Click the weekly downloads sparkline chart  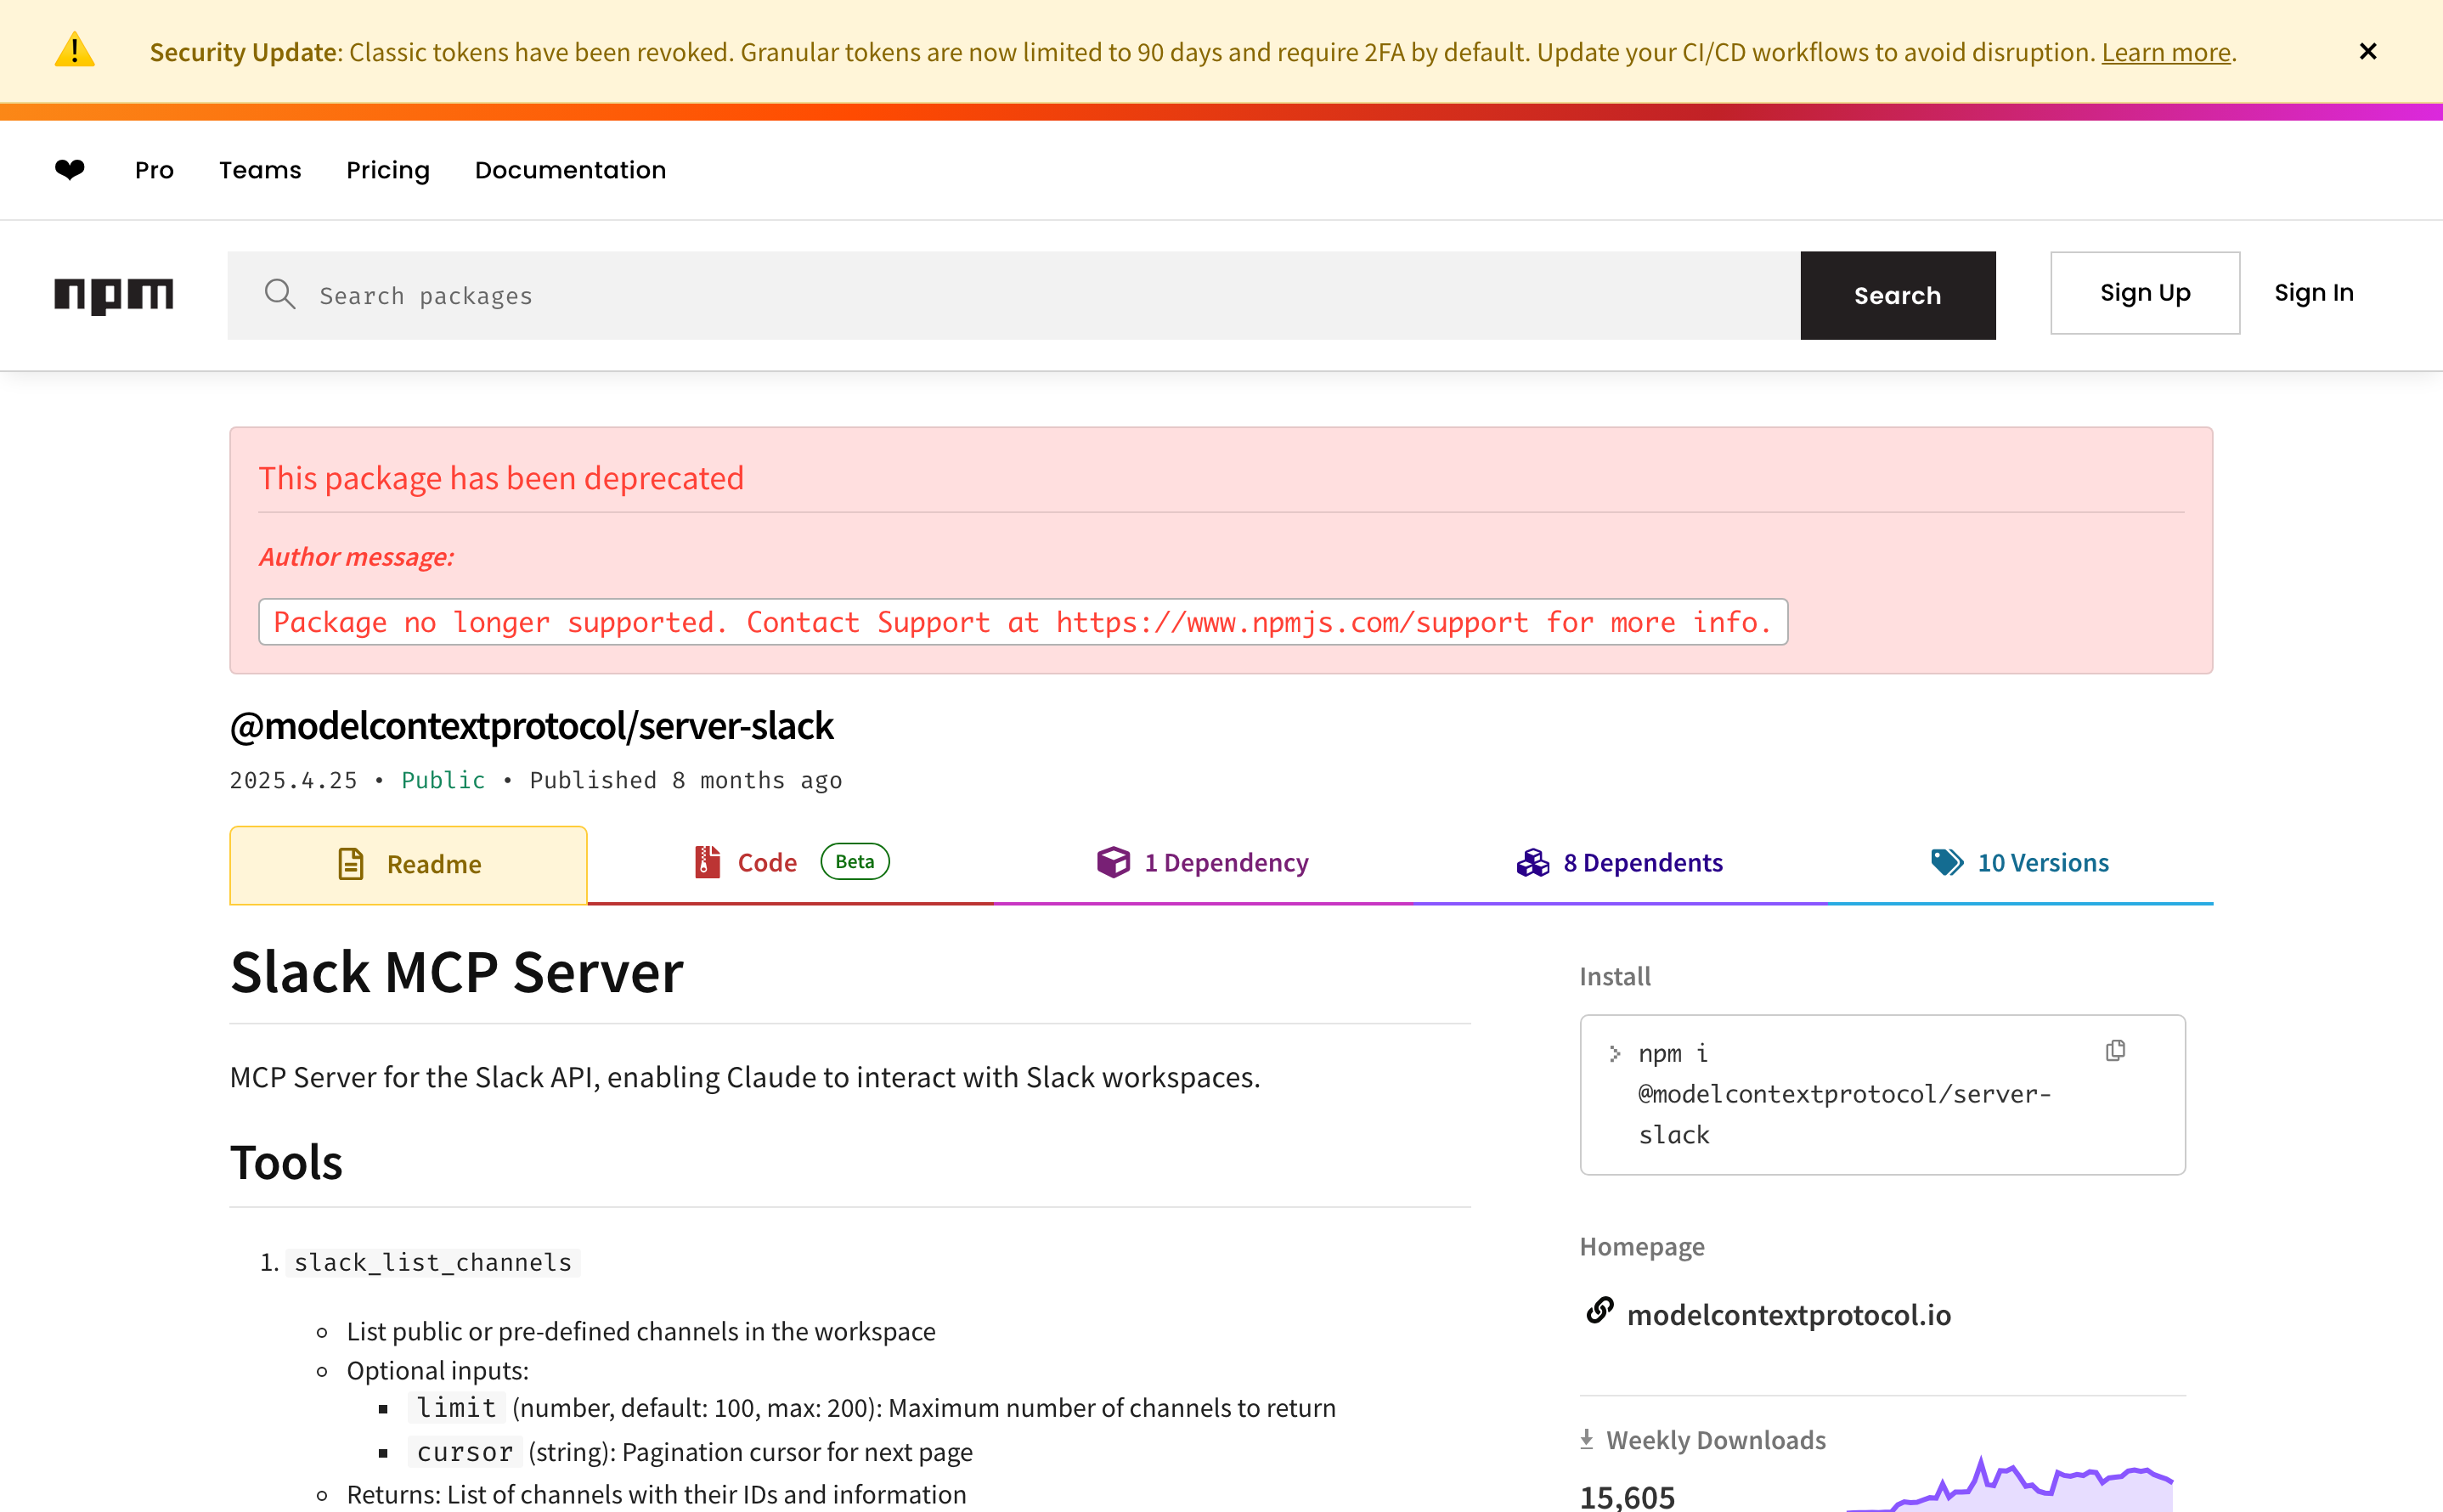(x=2010, y=1485)
